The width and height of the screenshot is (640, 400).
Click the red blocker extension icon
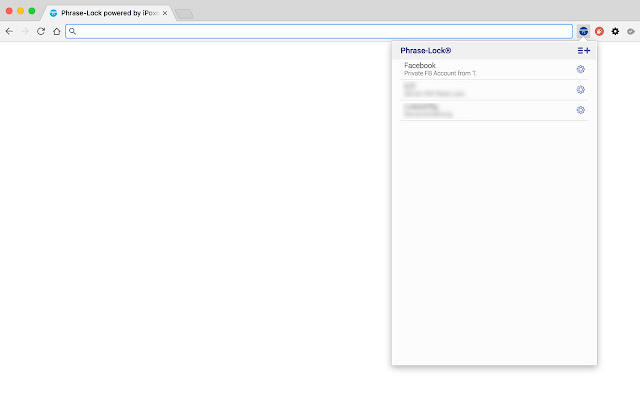599,31
